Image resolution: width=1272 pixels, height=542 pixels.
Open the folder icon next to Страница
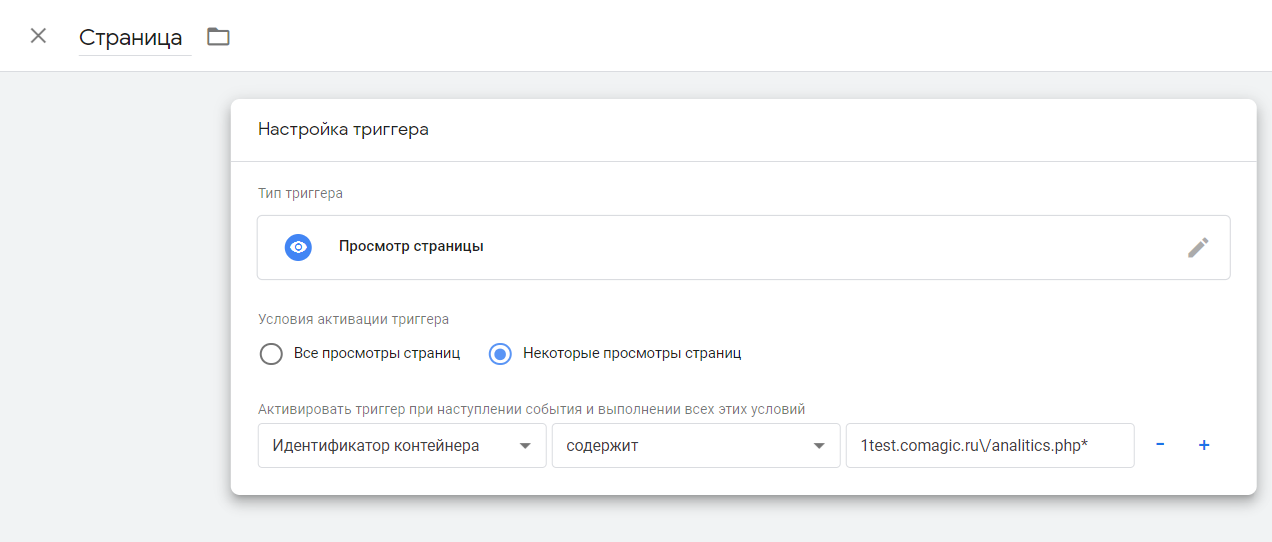point(218,37)
